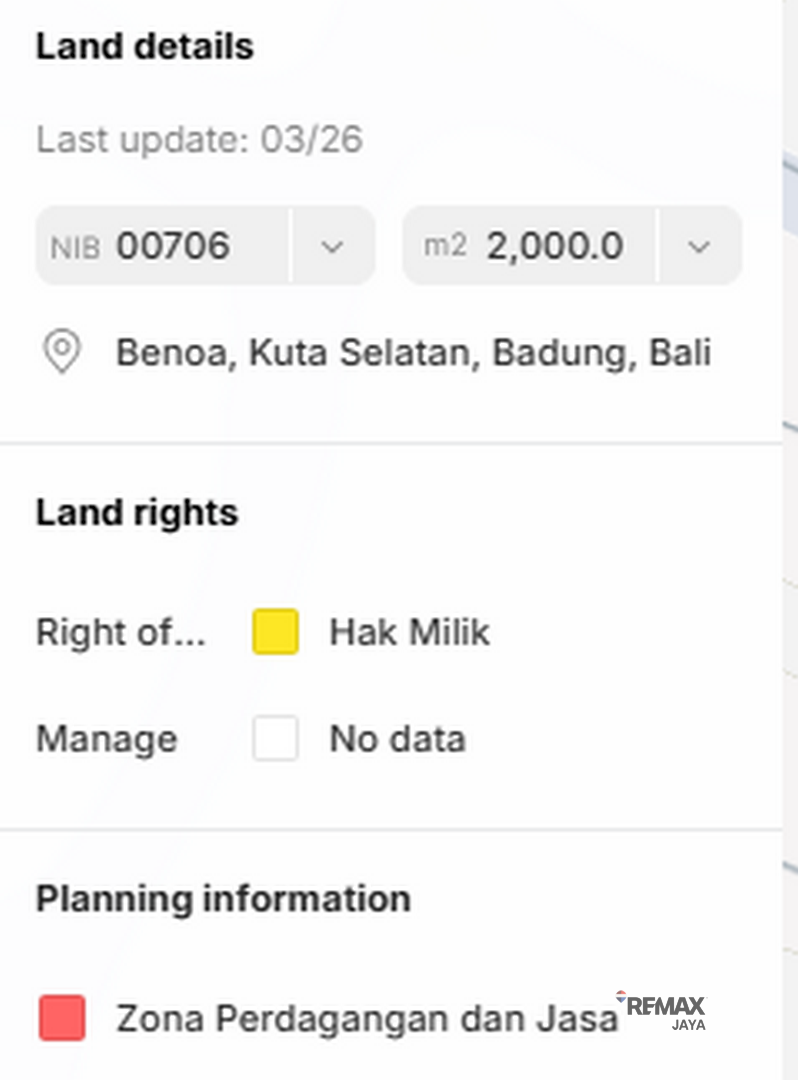This screenshot has height=1080, width=798.
Task: Click the white No data swatch
Action: pyautogui.click(x=275, y=739)
